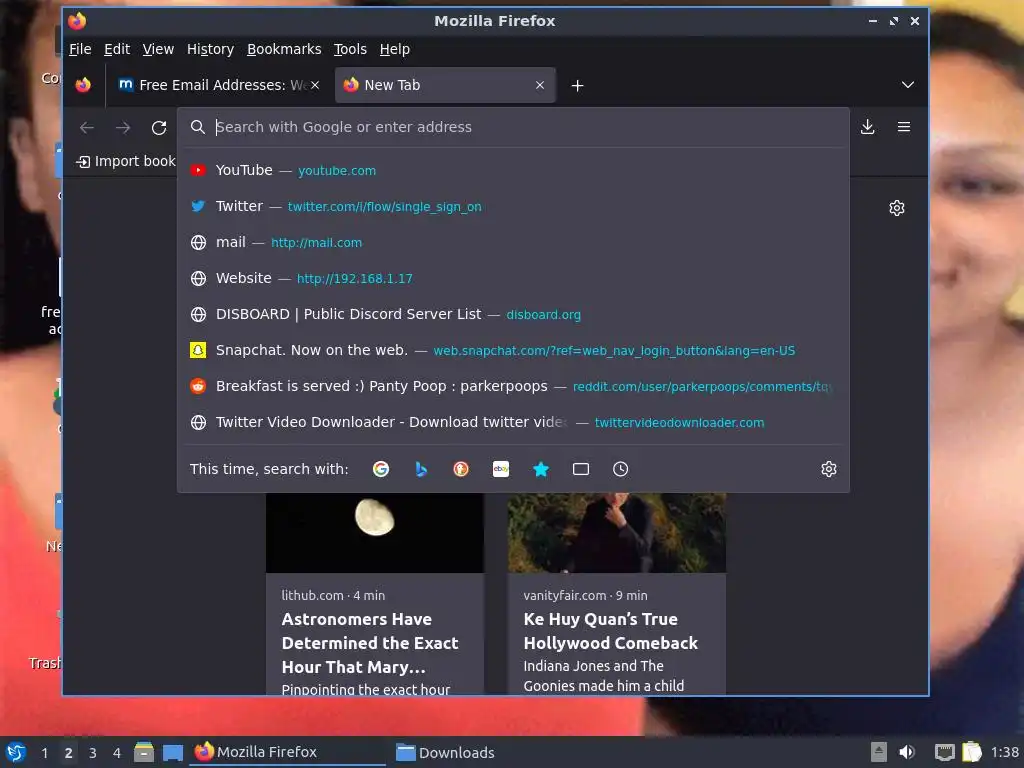Search open tabs using the tabs icon
1024x768 pixels.
click(581, 469)
